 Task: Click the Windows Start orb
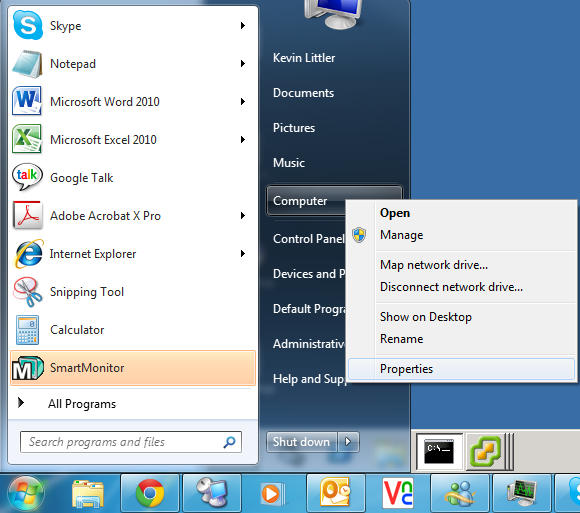[26, 493]
